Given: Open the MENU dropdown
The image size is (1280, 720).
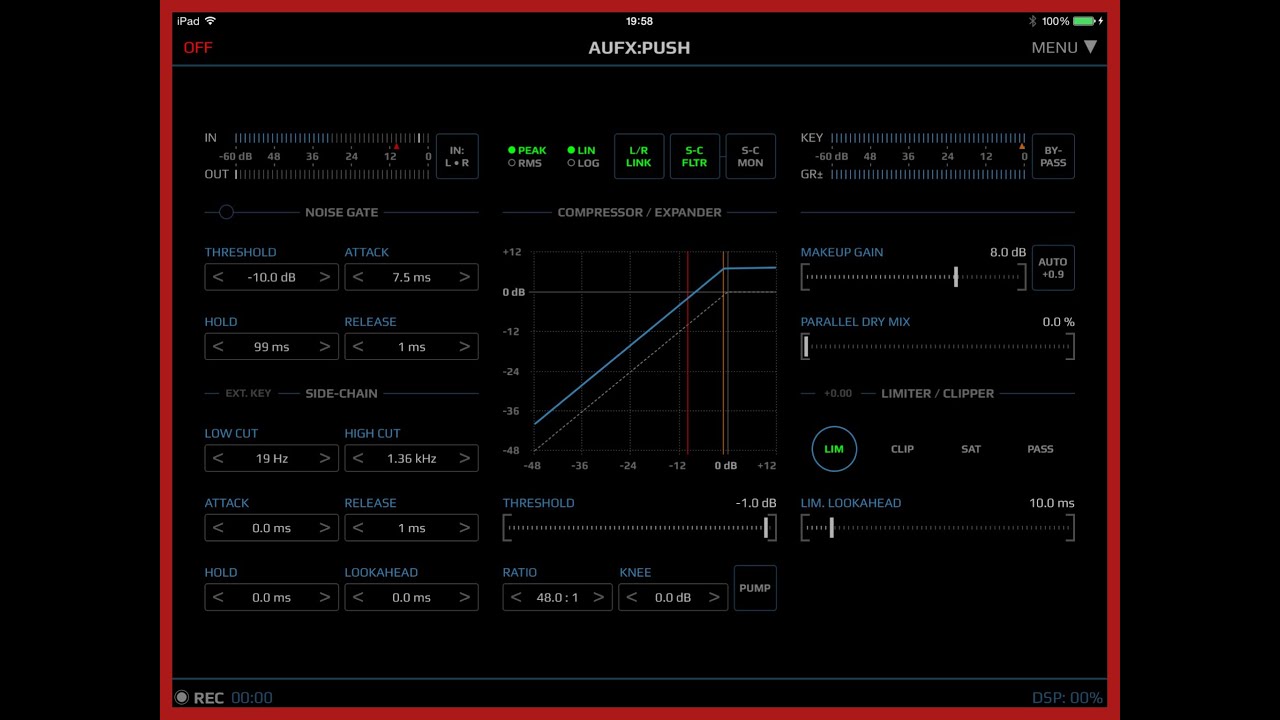Looking at the screenshot, I should click(x=1064, y=47).
